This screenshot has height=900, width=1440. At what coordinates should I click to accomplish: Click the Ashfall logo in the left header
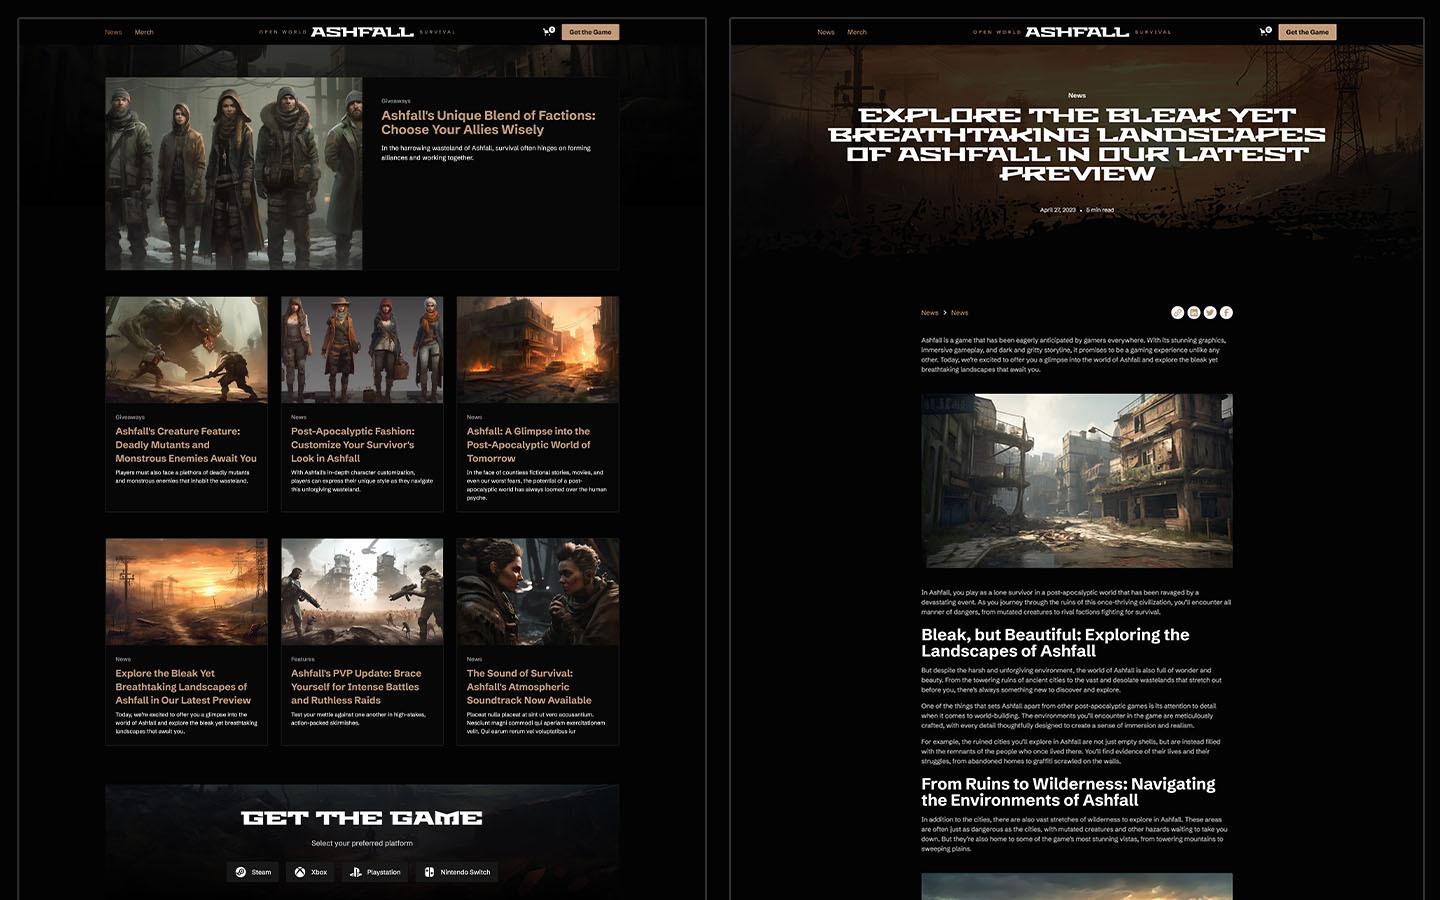point(360,30)
